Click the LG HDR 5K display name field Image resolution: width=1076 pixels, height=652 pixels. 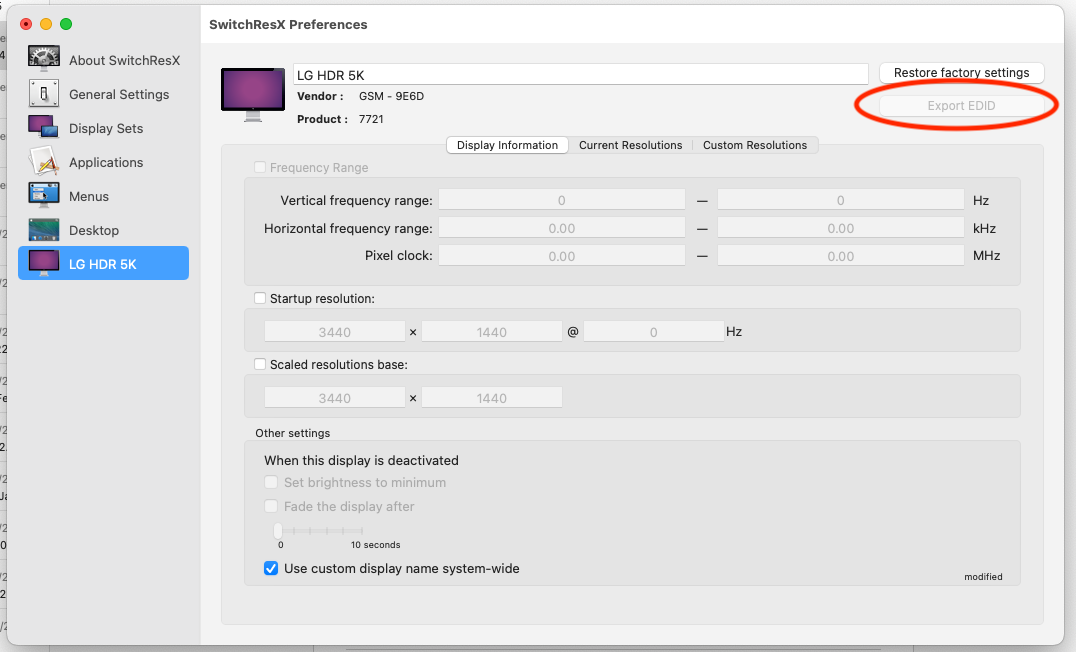[580, 74]
